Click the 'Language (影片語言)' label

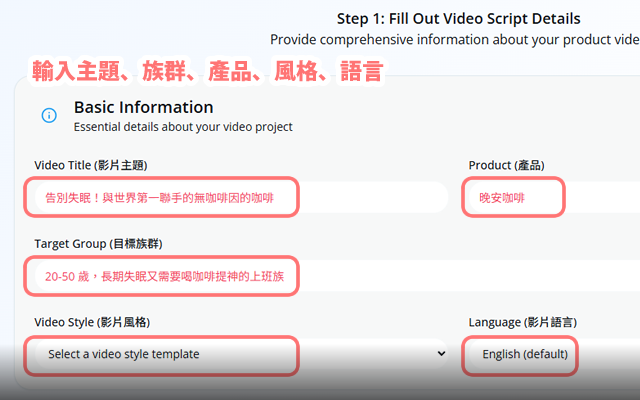522,322
